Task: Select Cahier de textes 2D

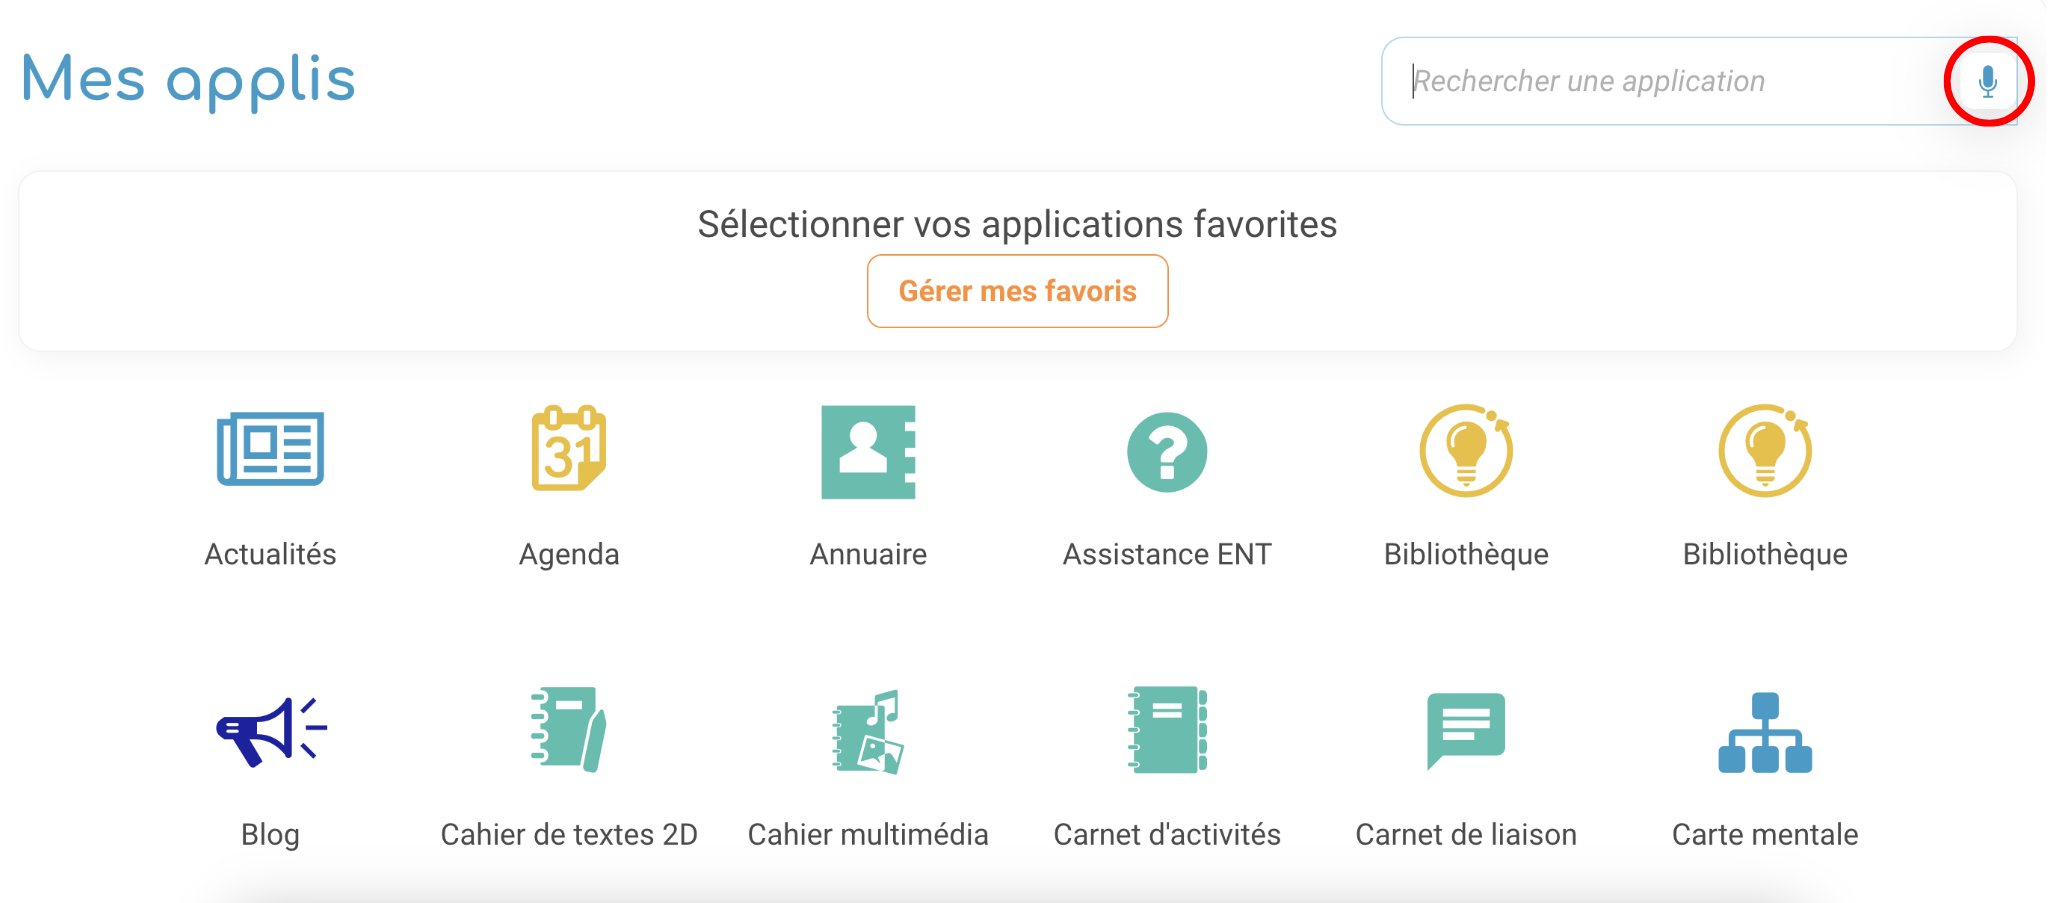Action: (569, 731)
